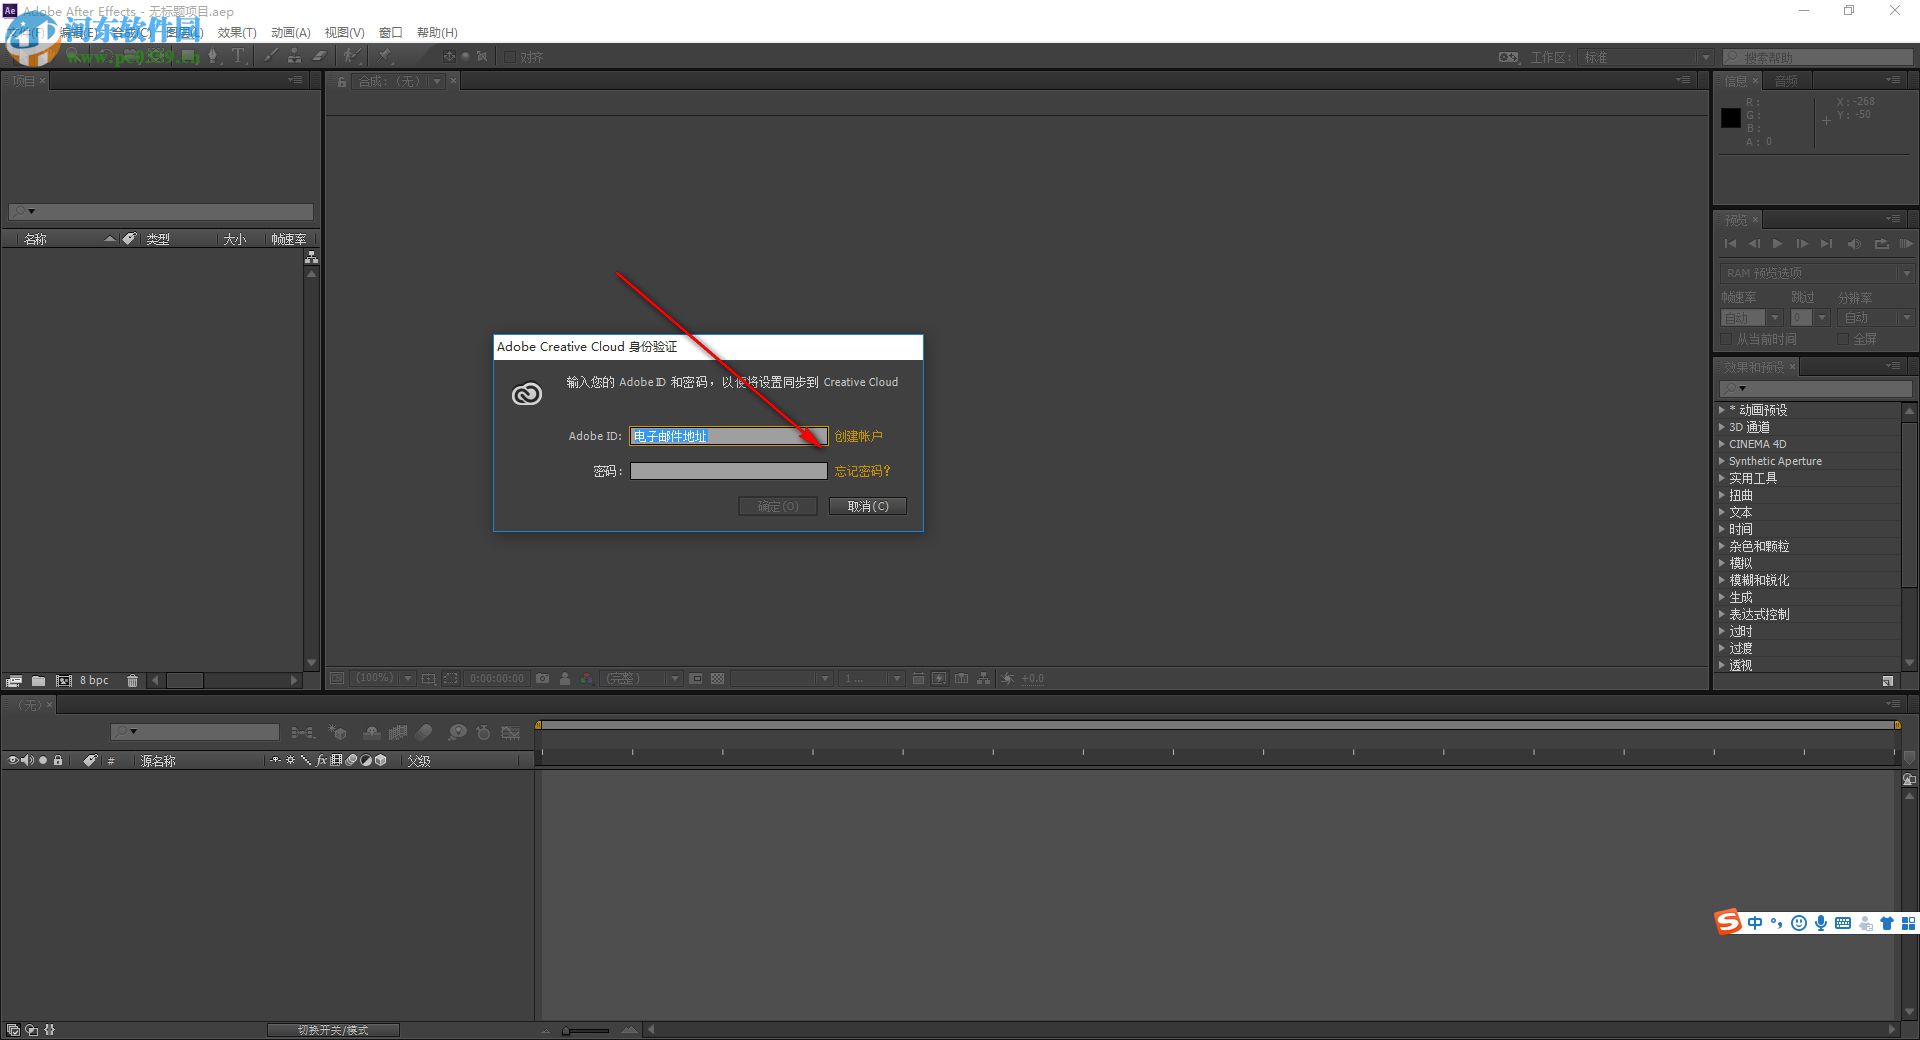
Task: Click the new composition icon in Project panel
Action: (x=64, y=681)
